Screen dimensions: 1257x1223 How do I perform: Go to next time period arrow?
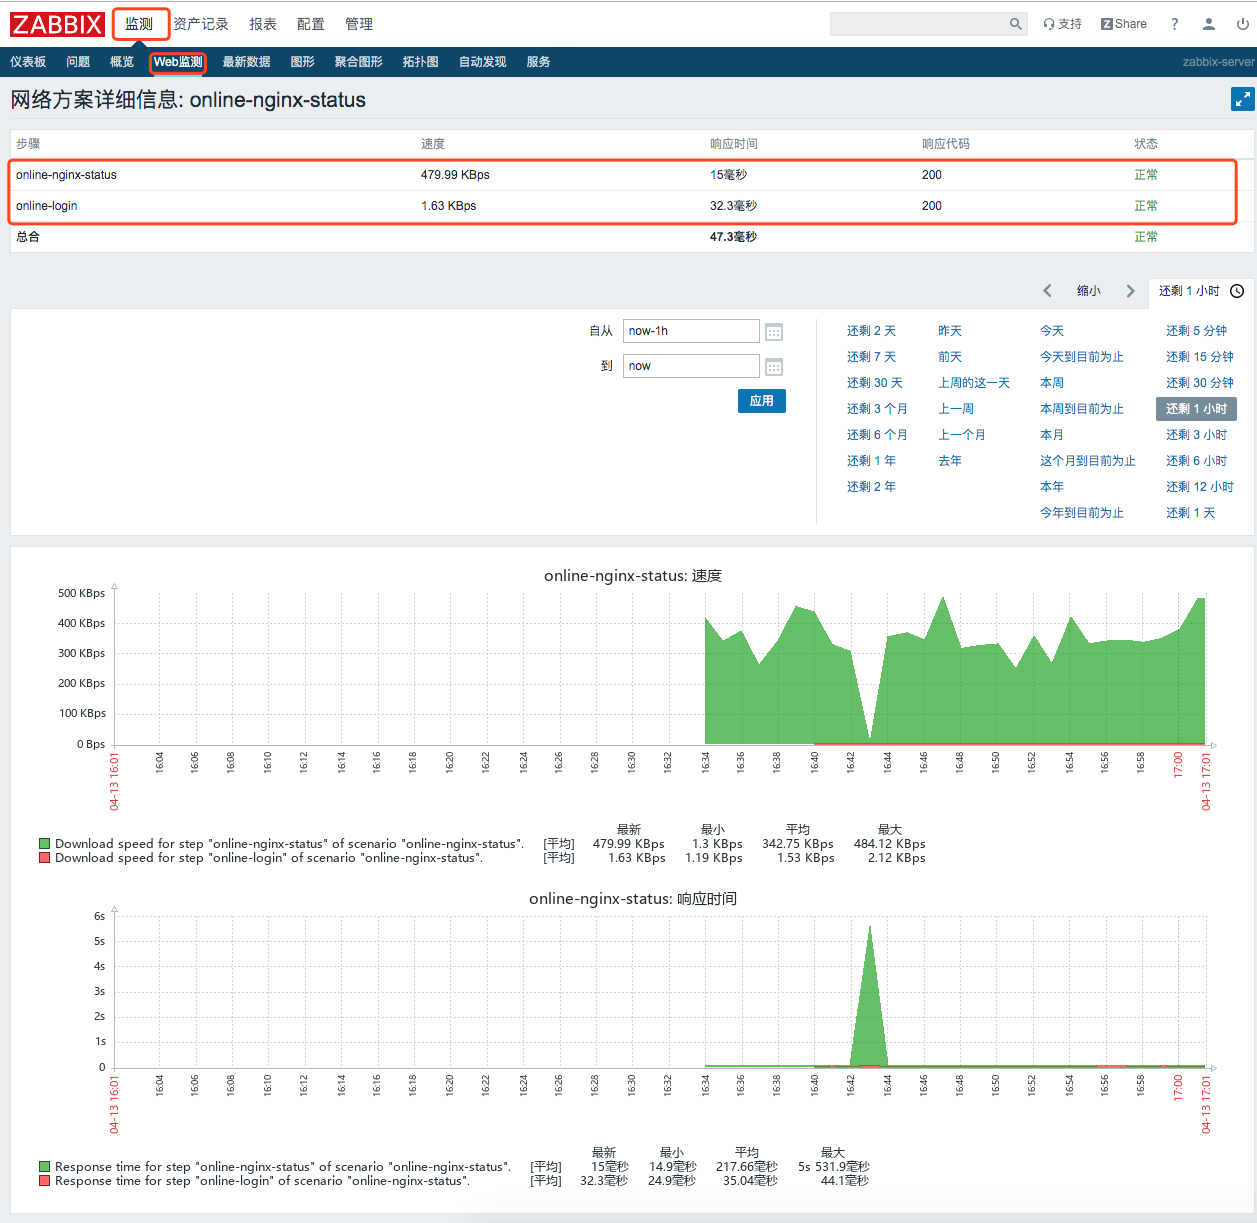click(1130, 291)
